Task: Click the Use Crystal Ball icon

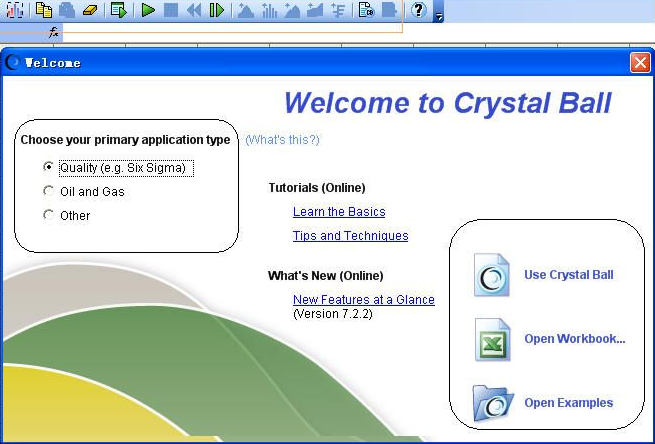Action: click(x=493, y=275)
